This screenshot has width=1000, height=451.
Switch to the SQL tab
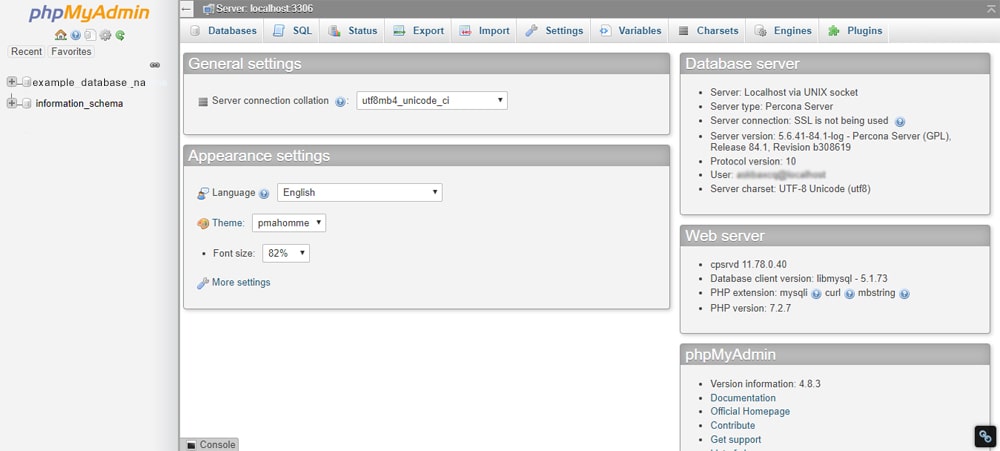tap(293, 31)
